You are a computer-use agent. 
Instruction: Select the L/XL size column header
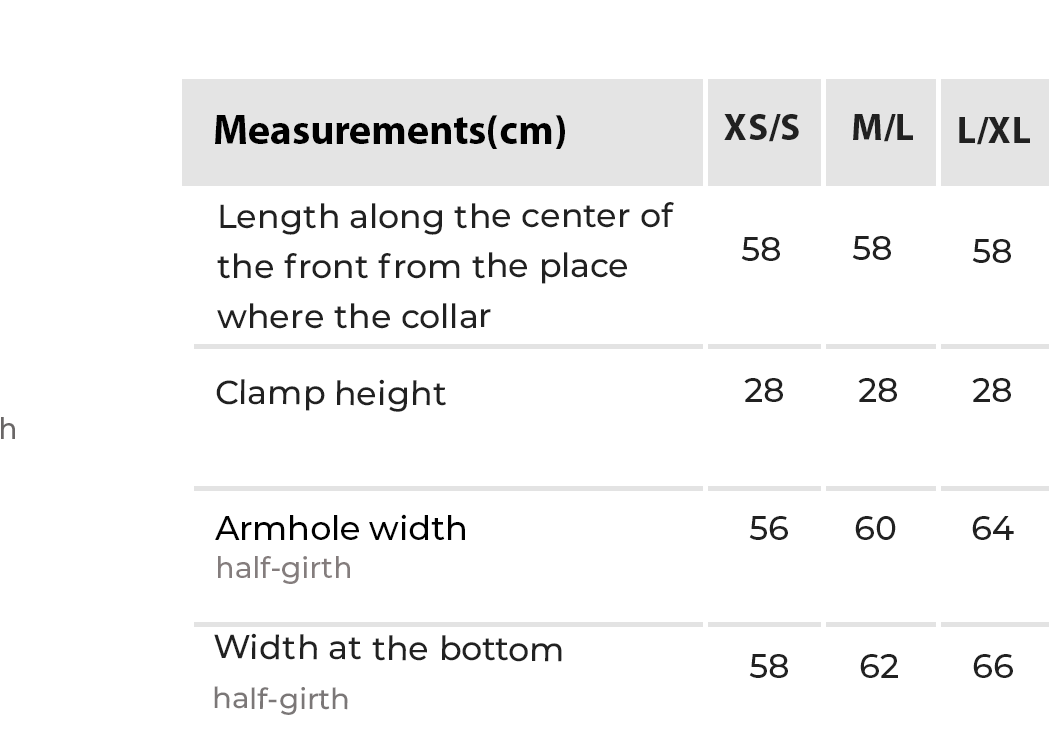993,131
